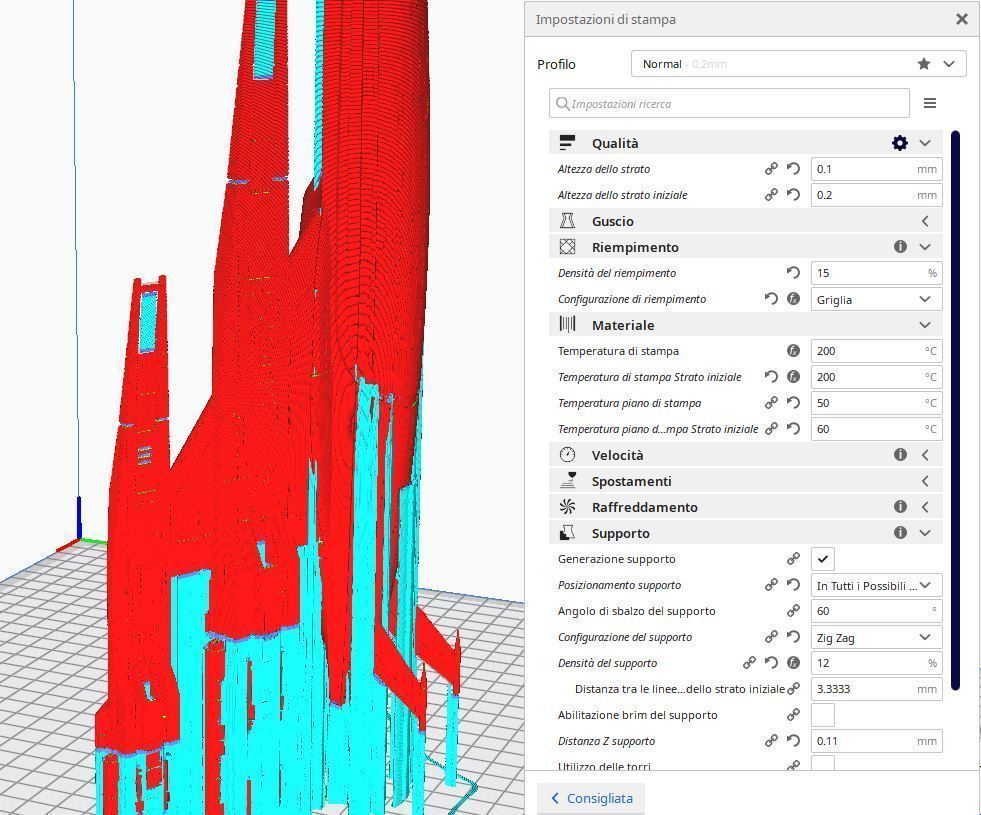Click the Materiale section header
Image resolution: width=981 pixels, height=815 pixels.
(746, 325)
